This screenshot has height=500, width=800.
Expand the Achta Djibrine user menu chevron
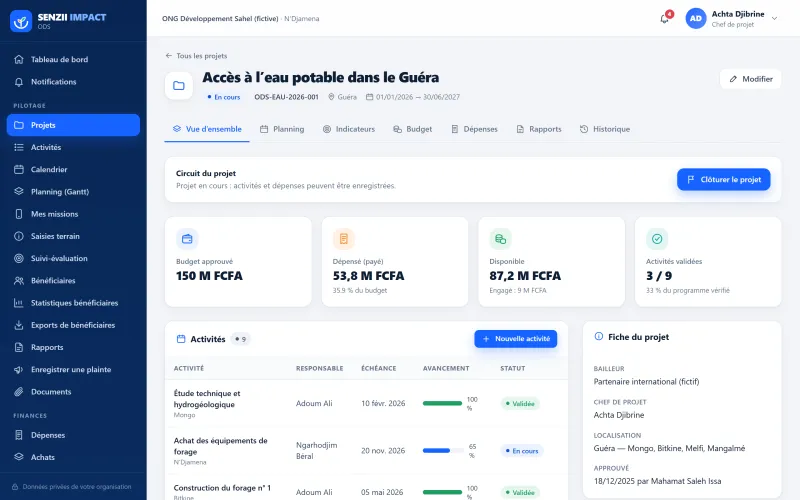point(774,18)
